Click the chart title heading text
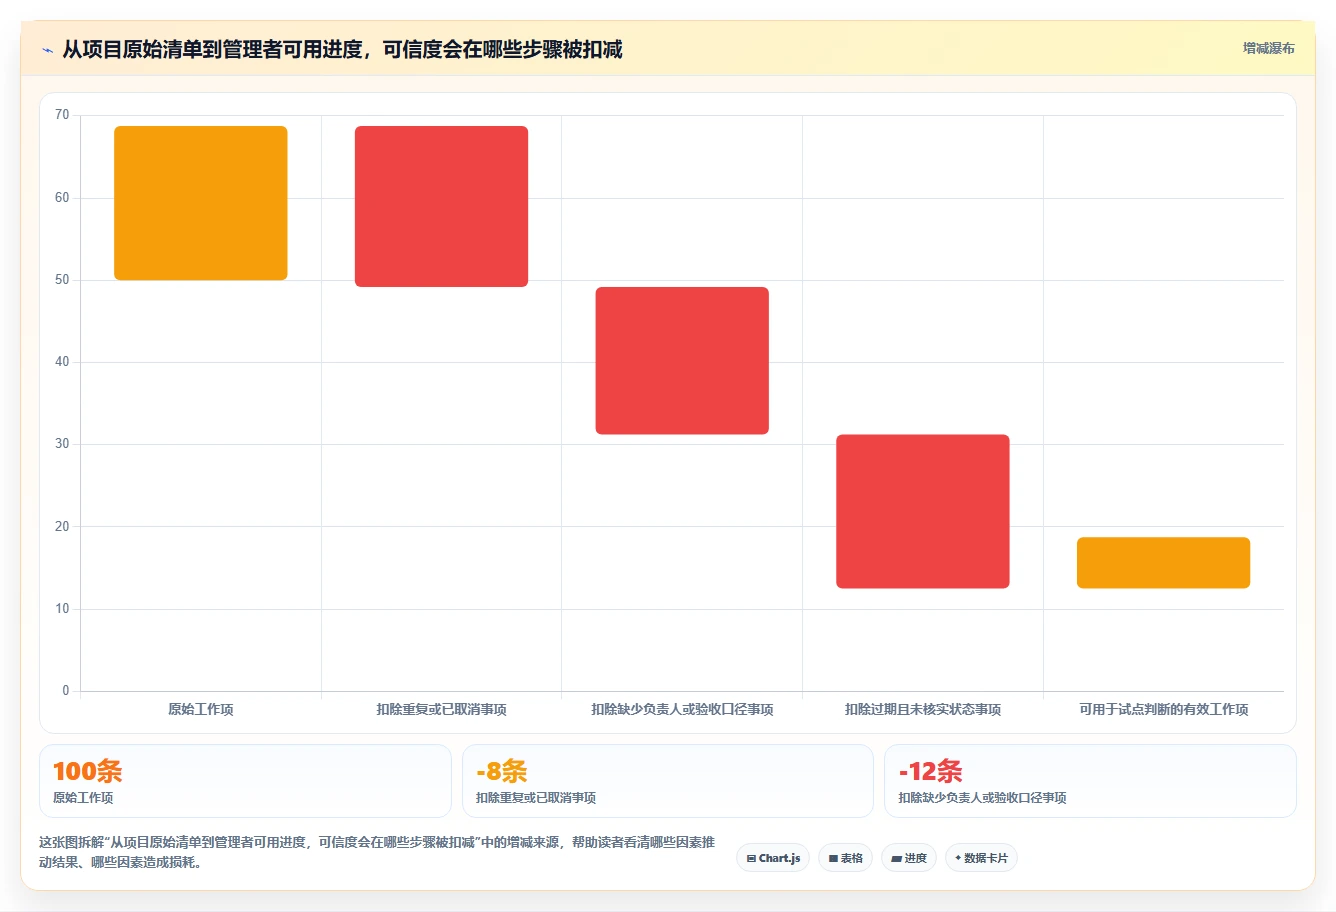The height and width of the screenshot is (912, 1336). tap(342, 49)
